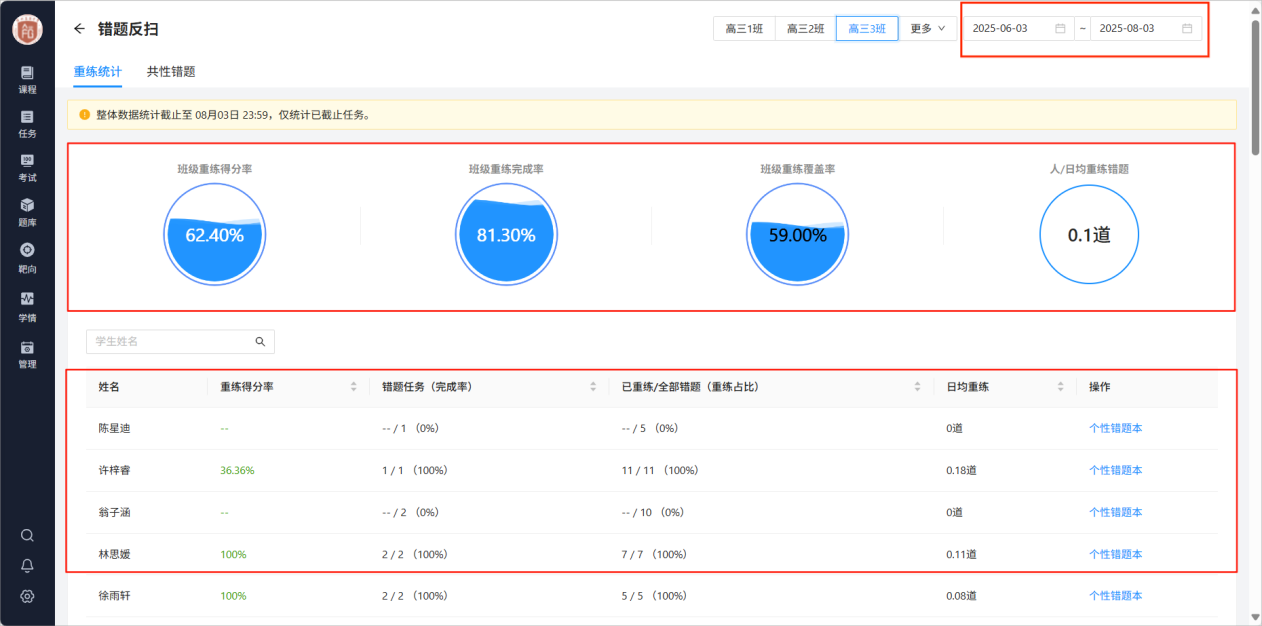Click student name 翁子涵
The height and width of the screenshot is (626, 1262).
[115, 512]
